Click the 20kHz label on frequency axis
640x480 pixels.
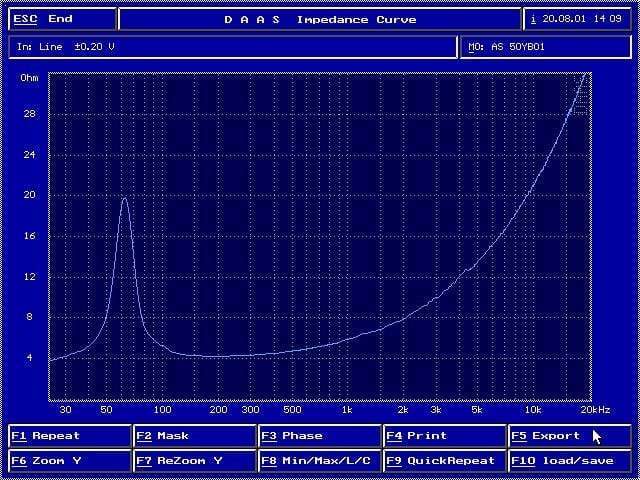(x=595, y=410)
